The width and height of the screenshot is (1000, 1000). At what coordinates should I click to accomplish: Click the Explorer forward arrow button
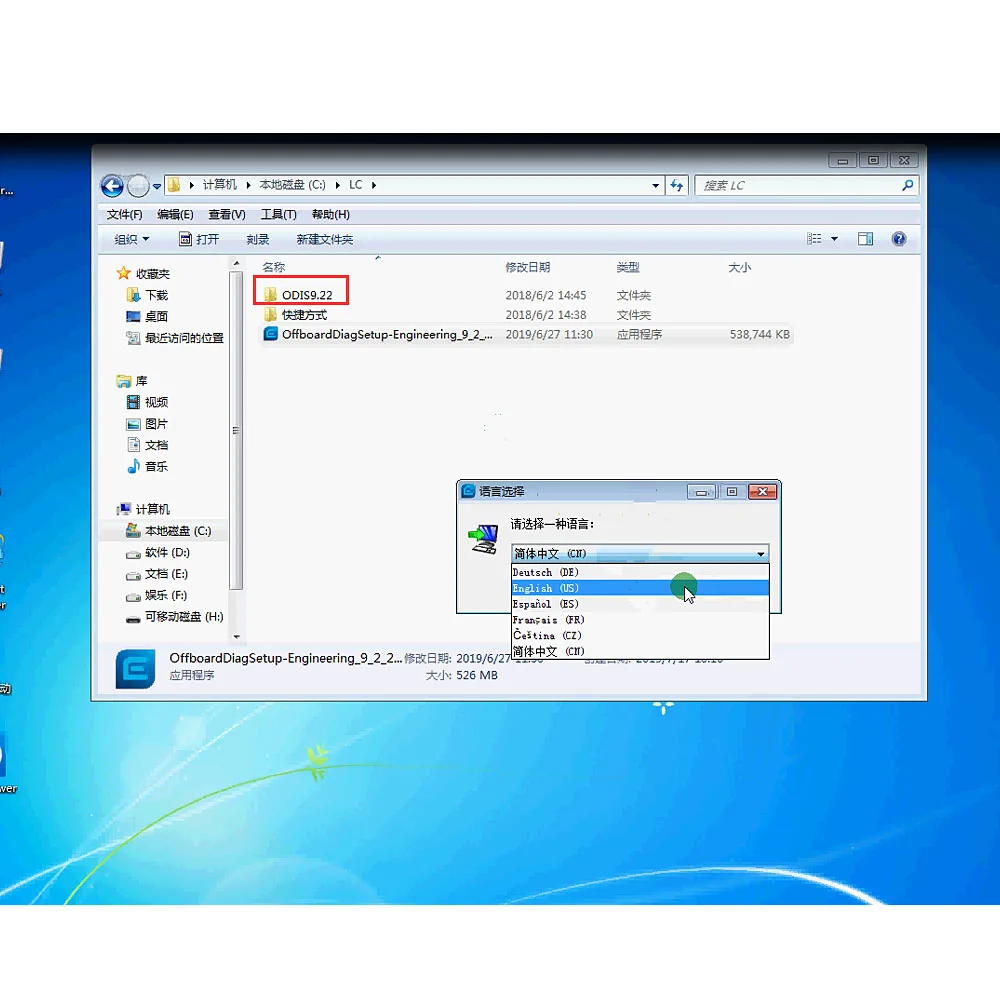(x=138, y=186)
